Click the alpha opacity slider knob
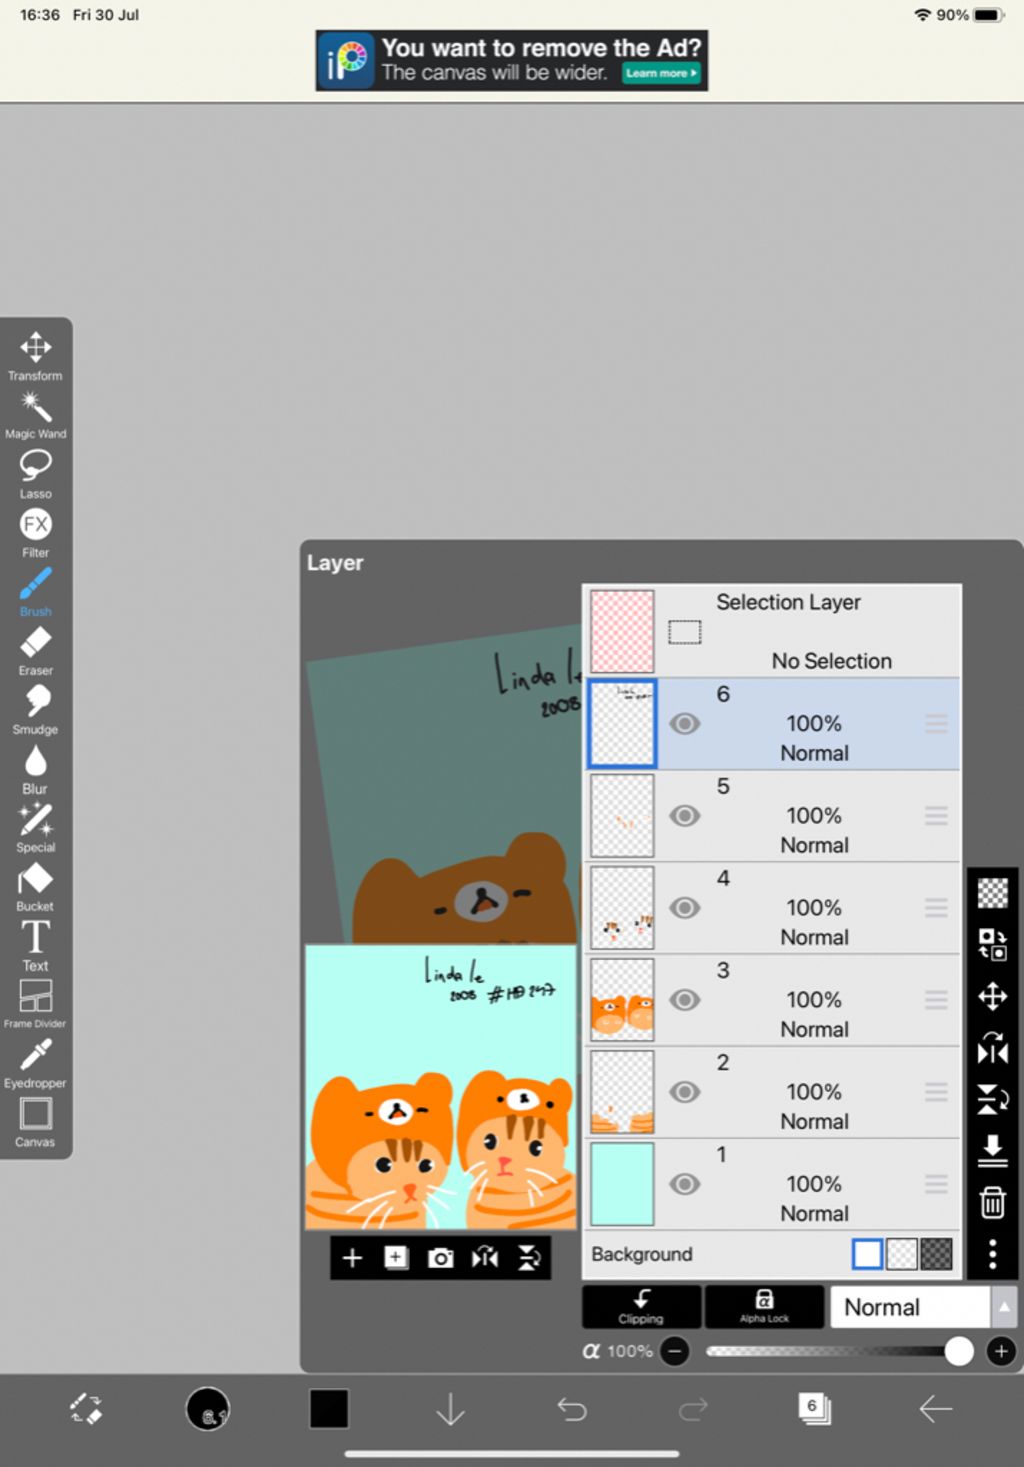1024x1467 pixels. [958, 1351]
